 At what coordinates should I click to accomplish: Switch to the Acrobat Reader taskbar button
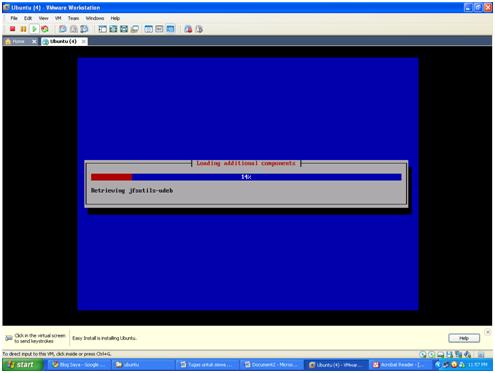(x=400, y=365)
